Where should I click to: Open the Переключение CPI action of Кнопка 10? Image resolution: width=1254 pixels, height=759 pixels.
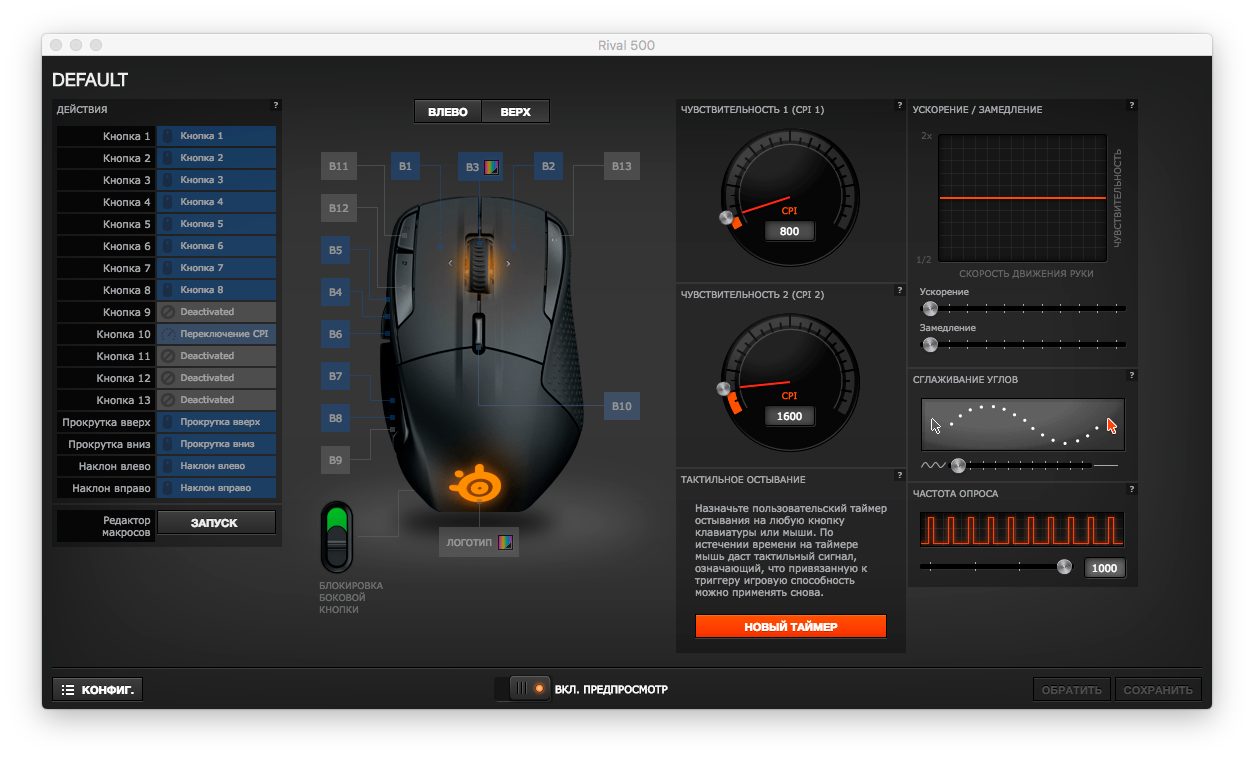click(216, 334)
